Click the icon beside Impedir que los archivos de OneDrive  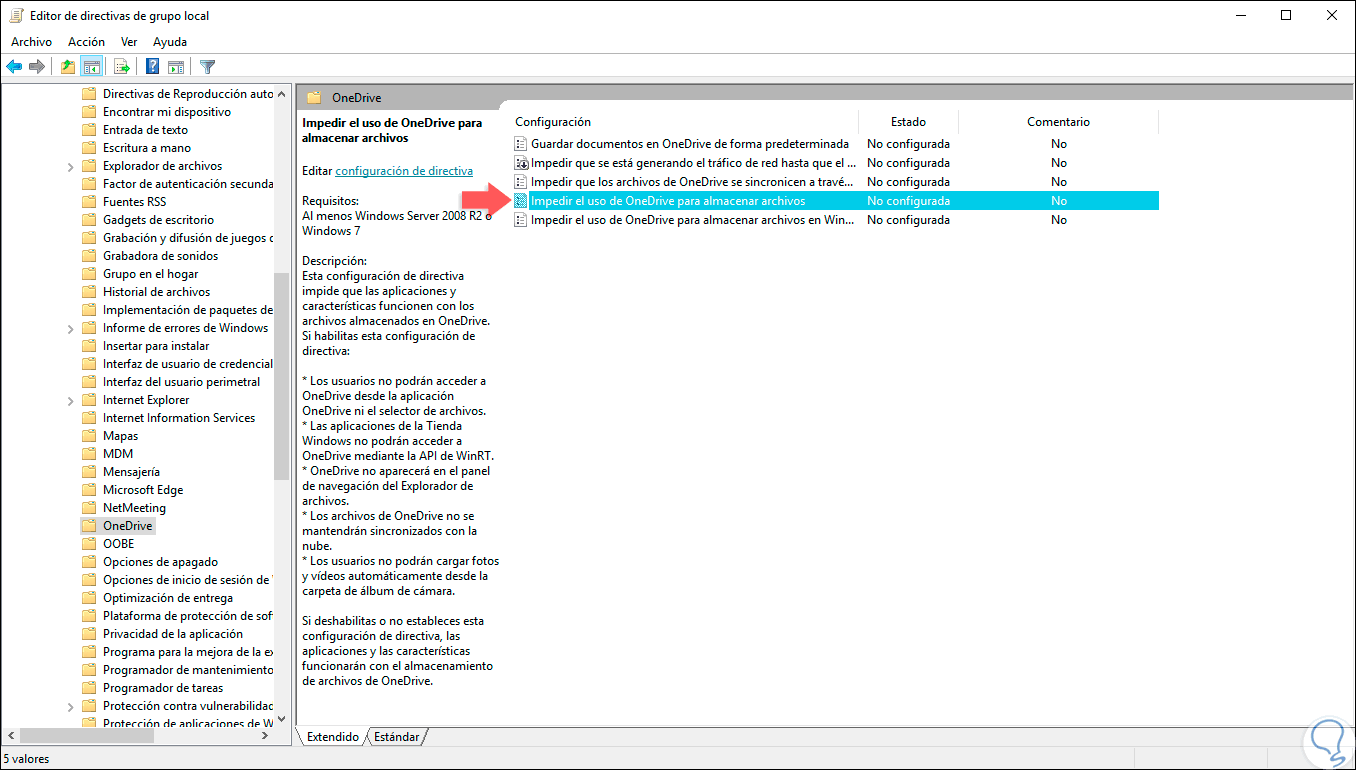(x=521, y=182)
